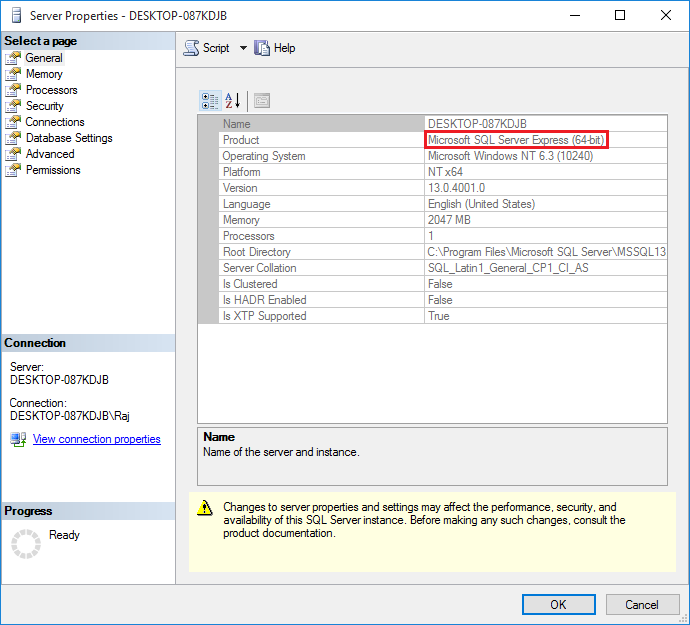Click the icon beside Security page
This screenshot has width=690, height=625.
13,106
